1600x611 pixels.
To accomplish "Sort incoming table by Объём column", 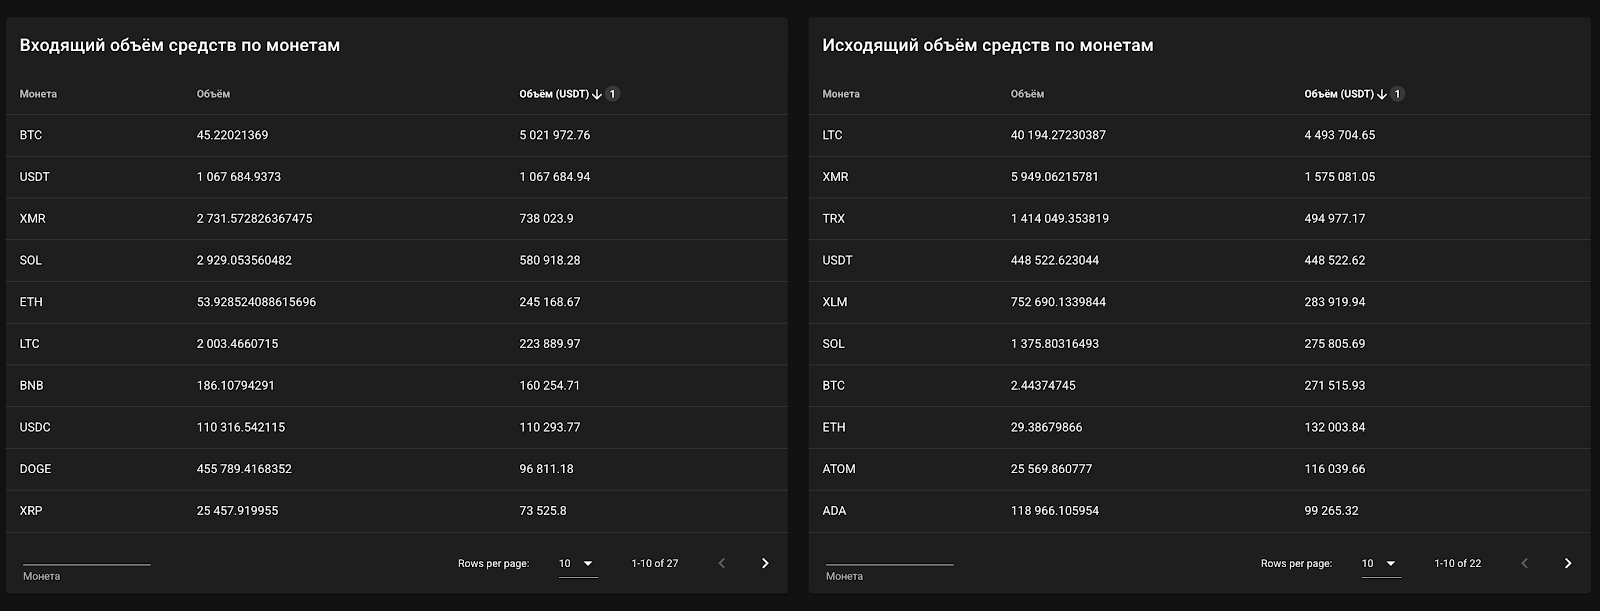I will [x=213, y=94].
